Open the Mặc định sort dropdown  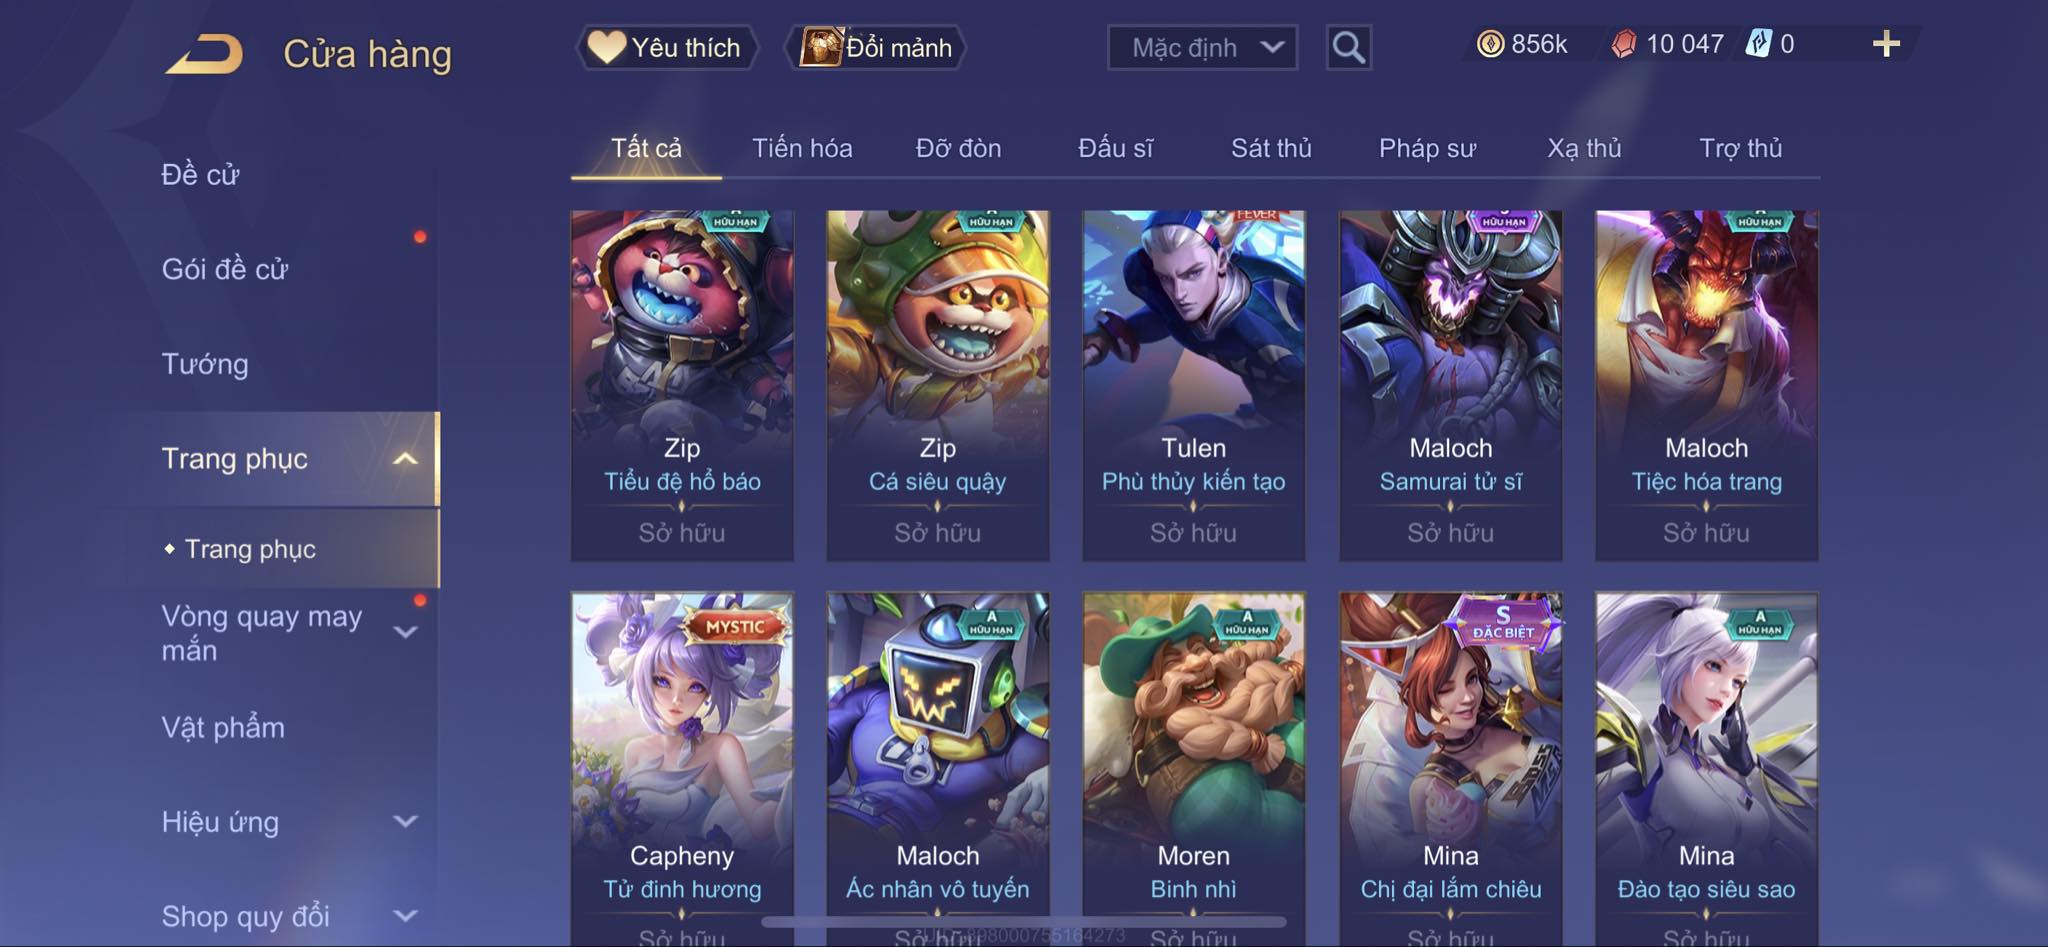click(x=1202, y=47)
